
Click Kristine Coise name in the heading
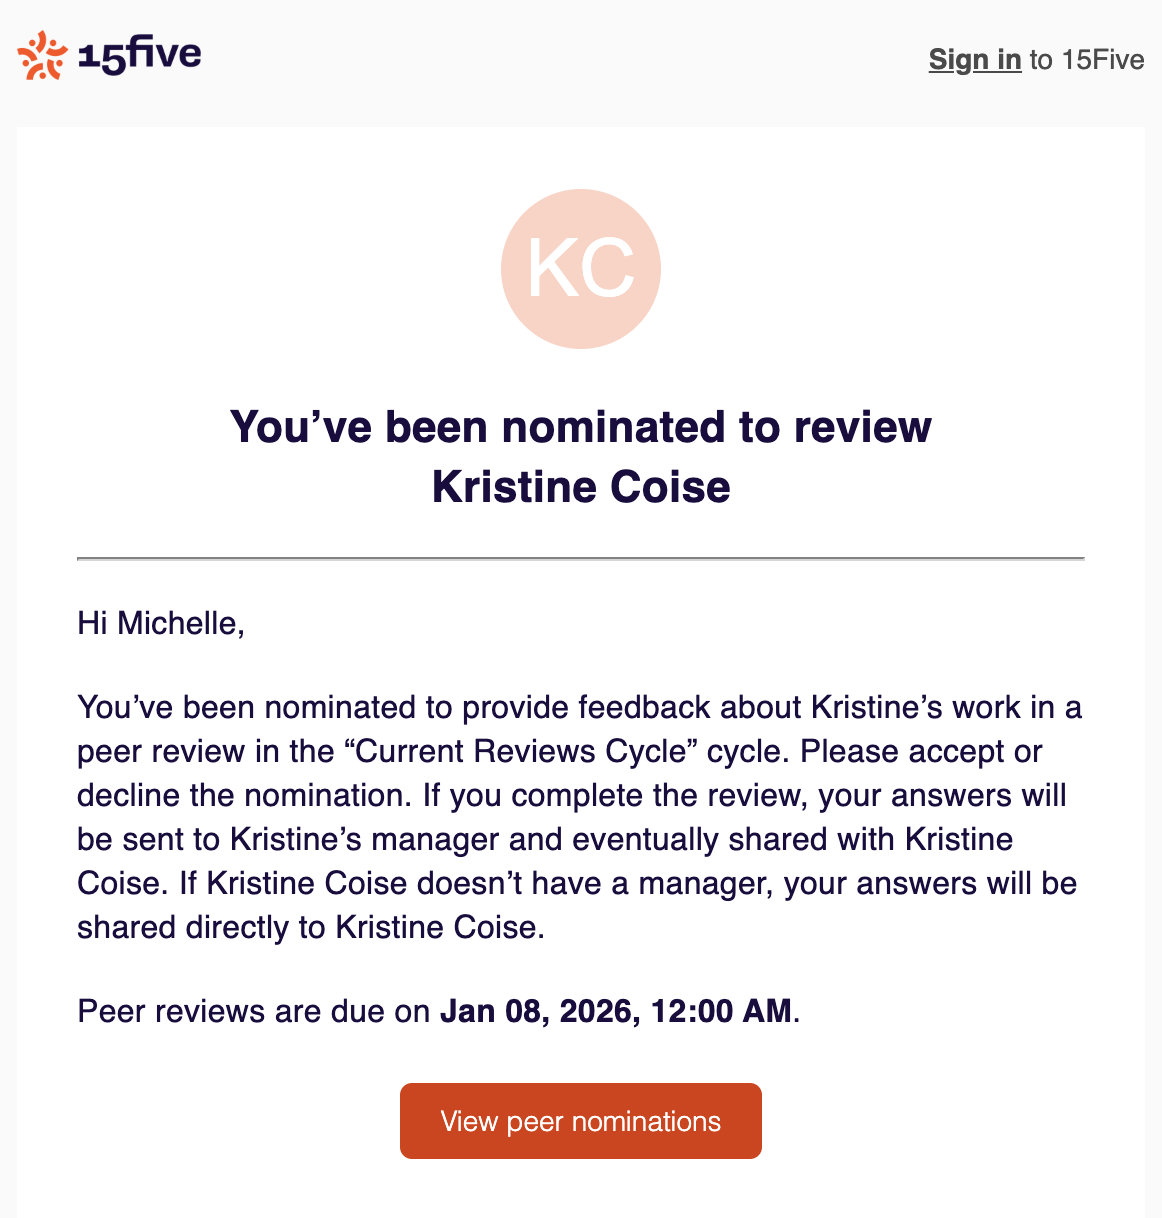(581, 487)
